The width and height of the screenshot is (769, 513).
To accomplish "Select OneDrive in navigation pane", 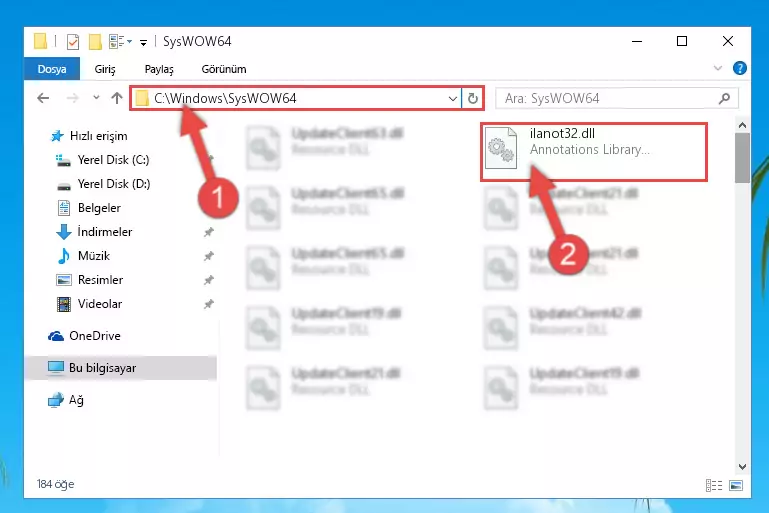I will (x=95, y=336).
